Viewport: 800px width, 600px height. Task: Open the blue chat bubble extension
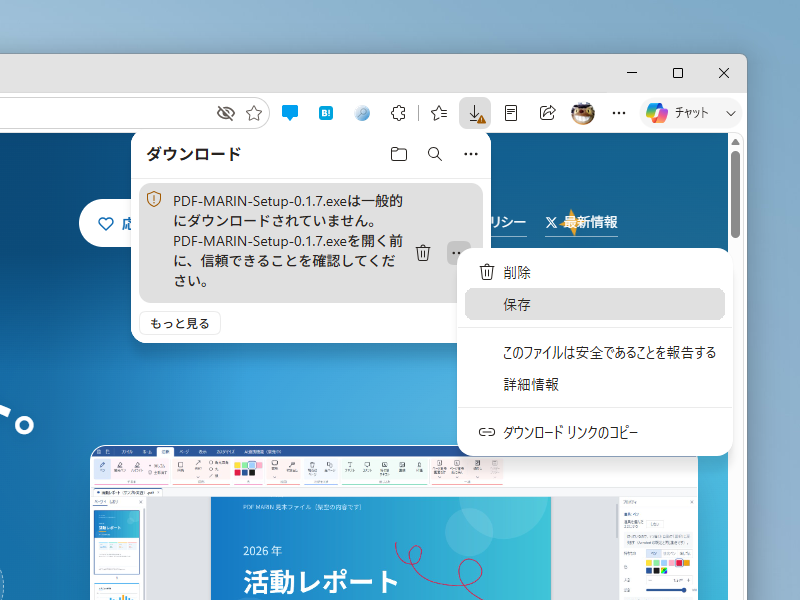tap(290, 113)
